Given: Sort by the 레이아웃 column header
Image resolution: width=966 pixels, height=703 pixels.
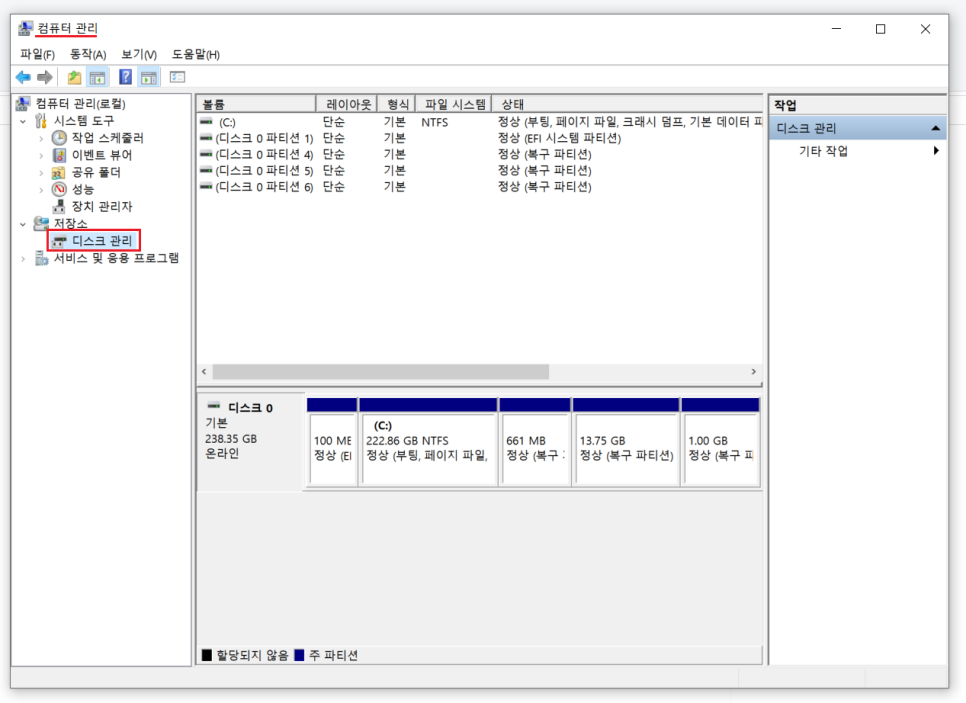Looking at the screenshot, I should click(347, 104).
